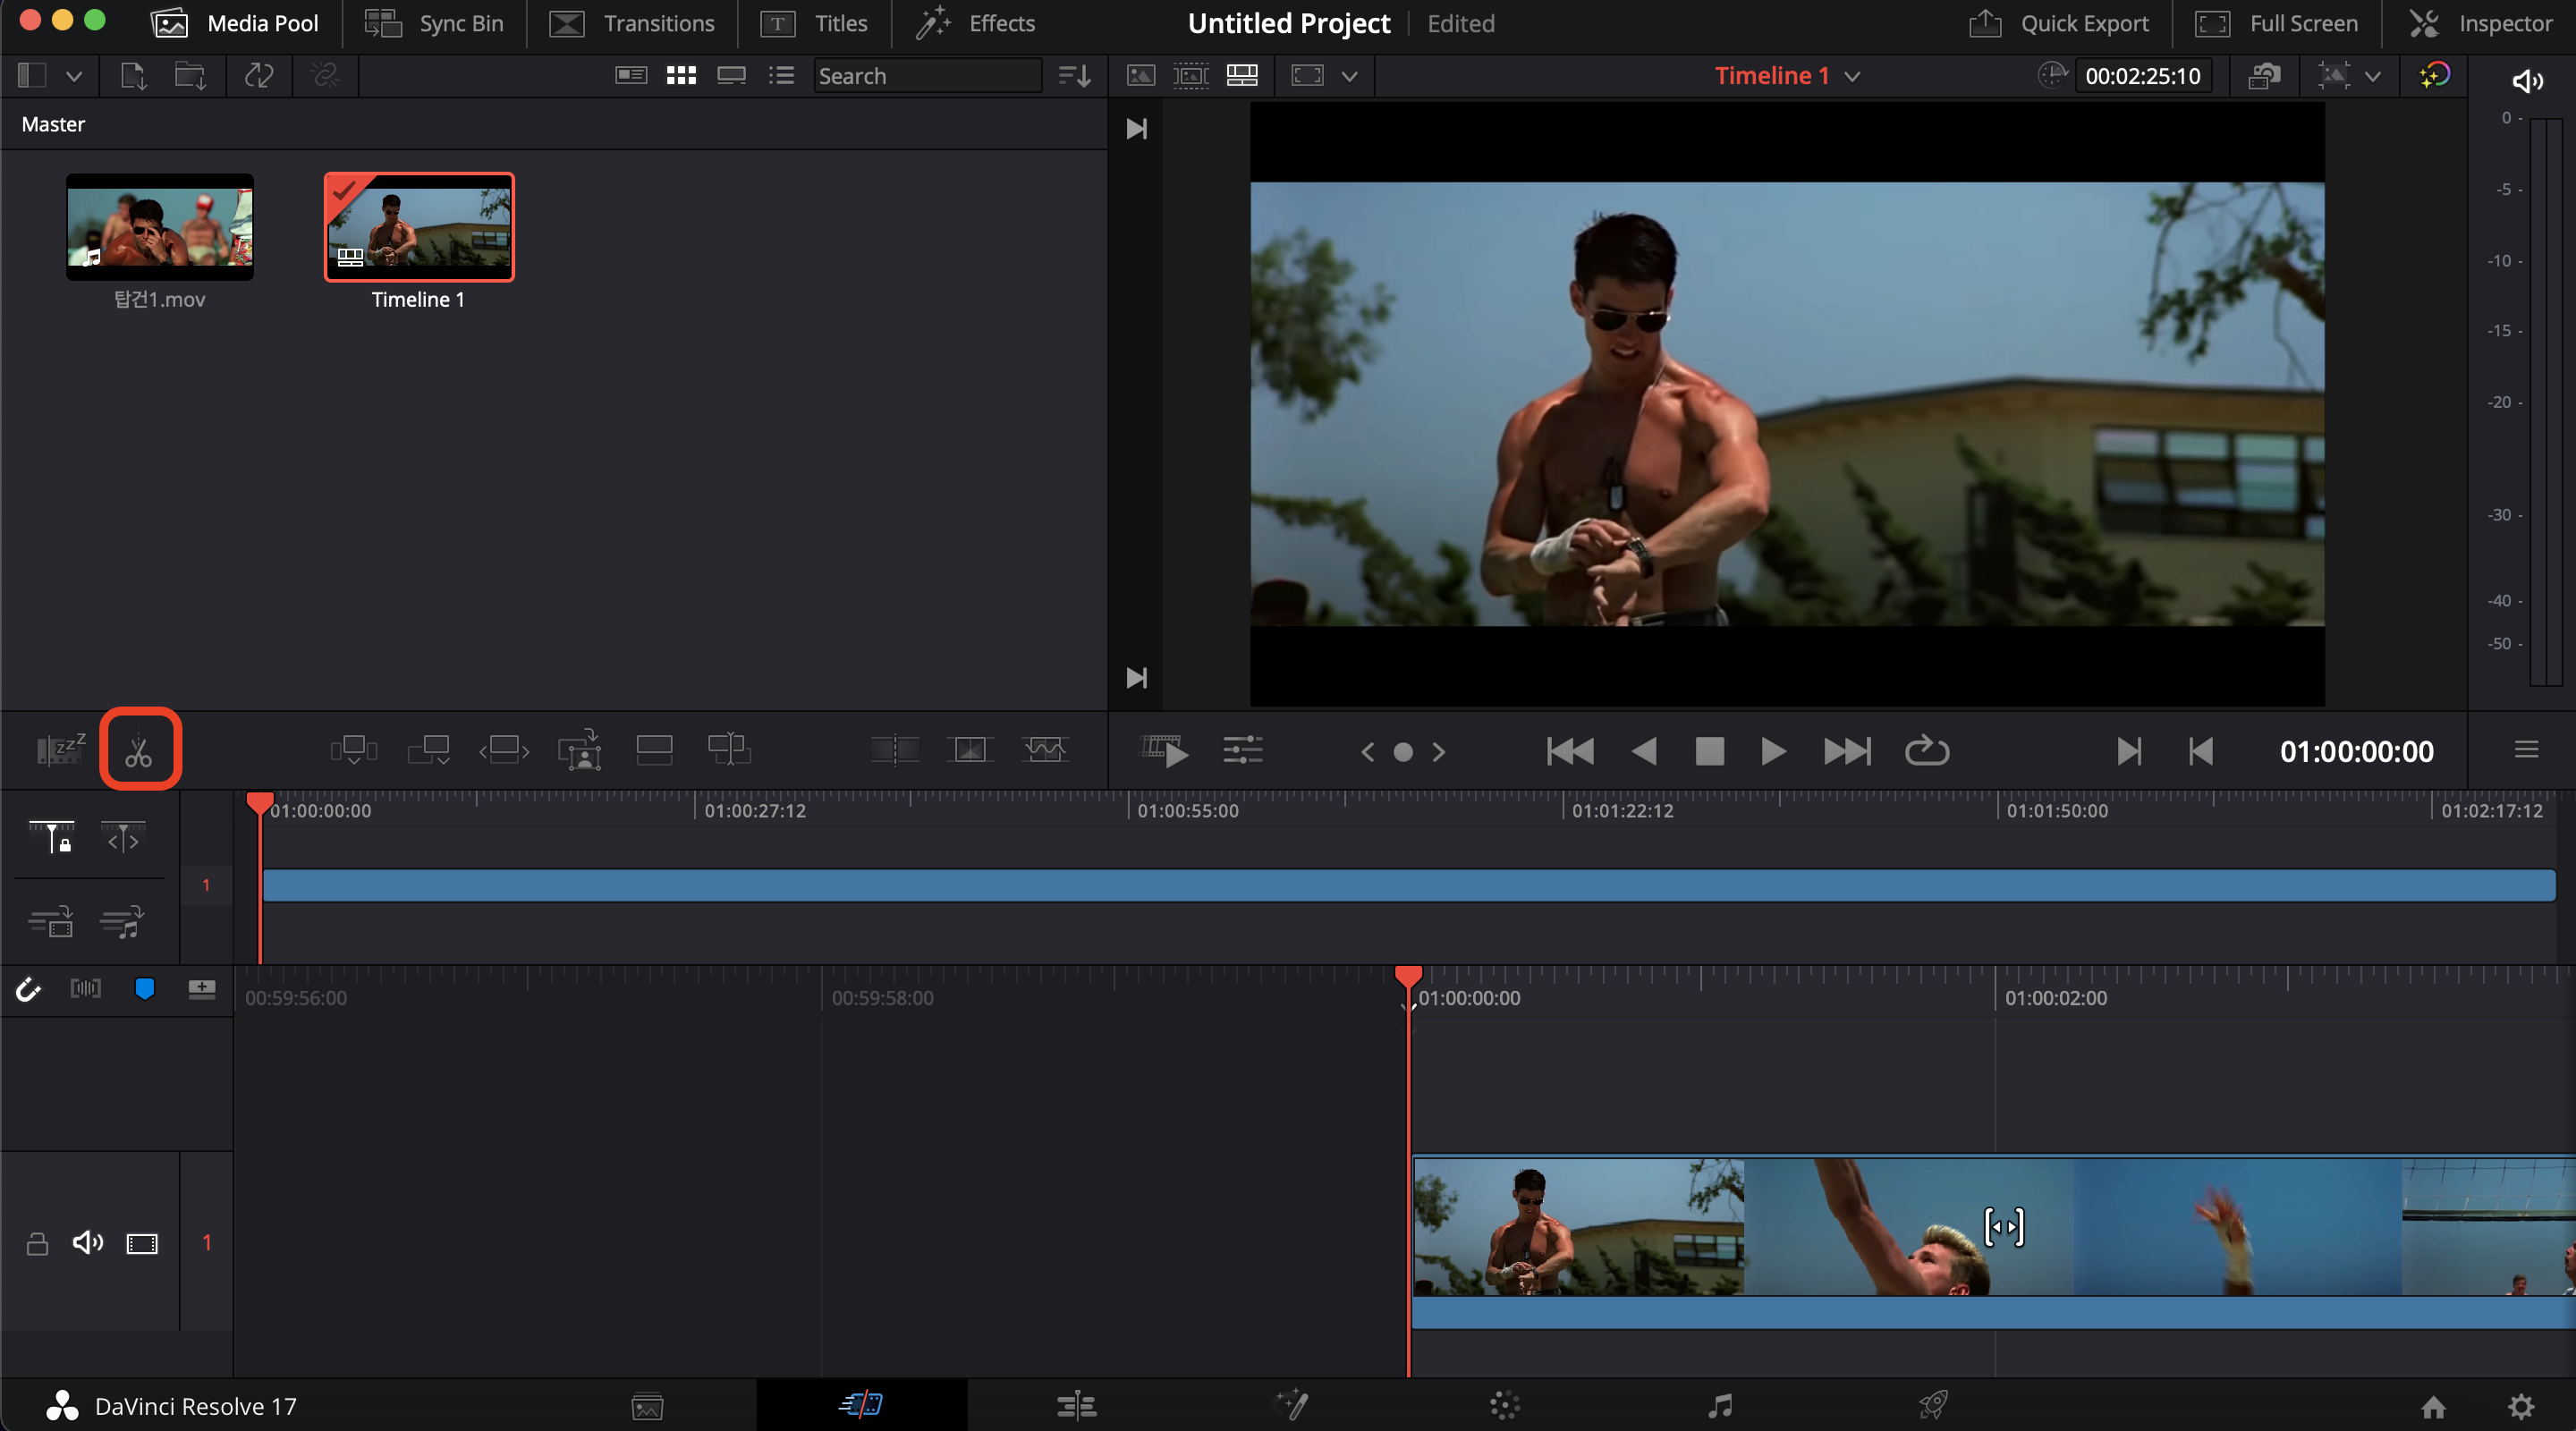Open the Effects tab
The image size is (2576, 1431).
point(975,23)
